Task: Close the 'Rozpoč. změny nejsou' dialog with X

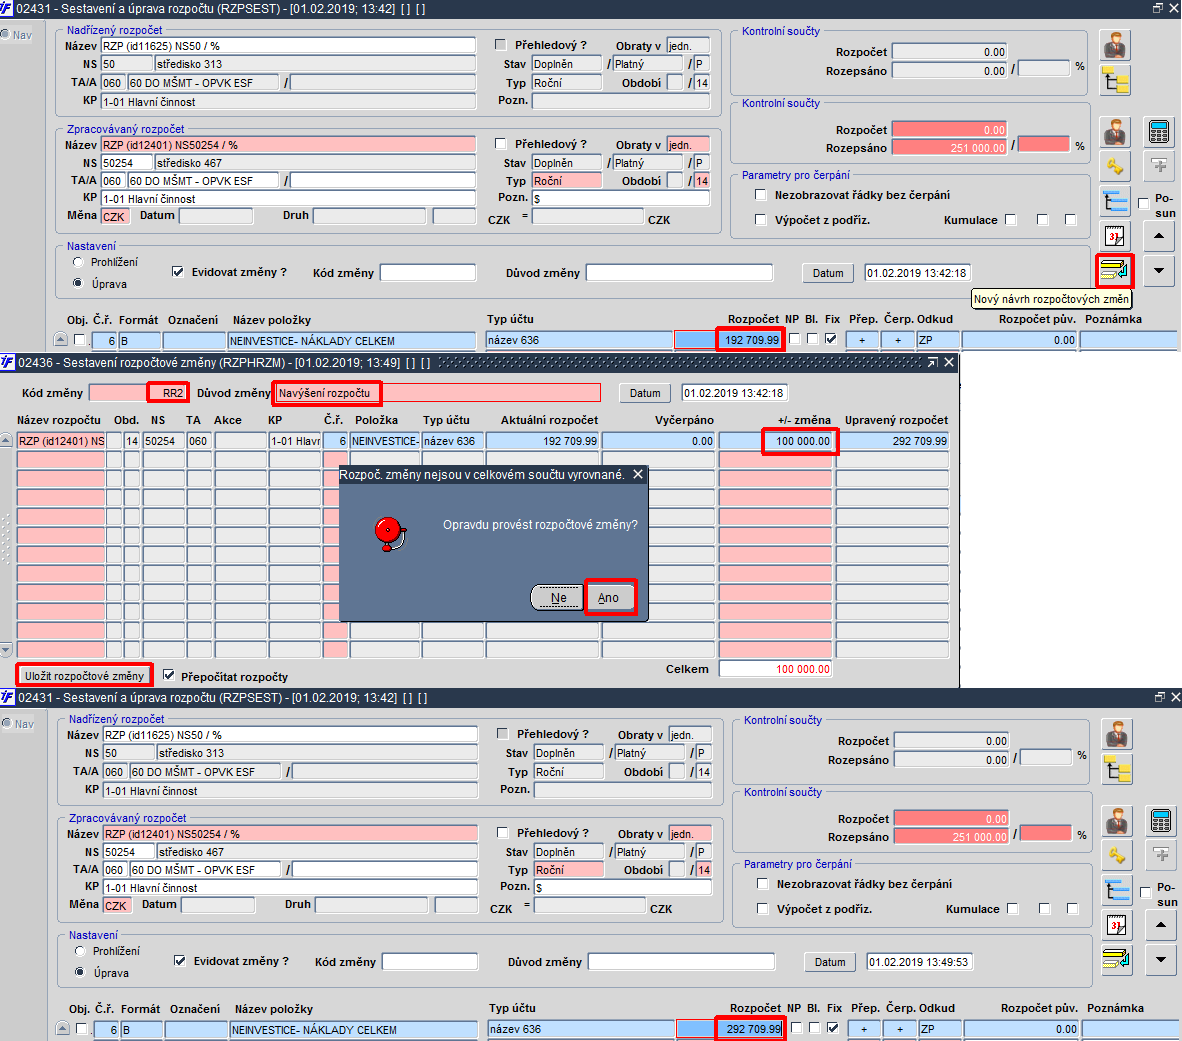Action: 638,474
